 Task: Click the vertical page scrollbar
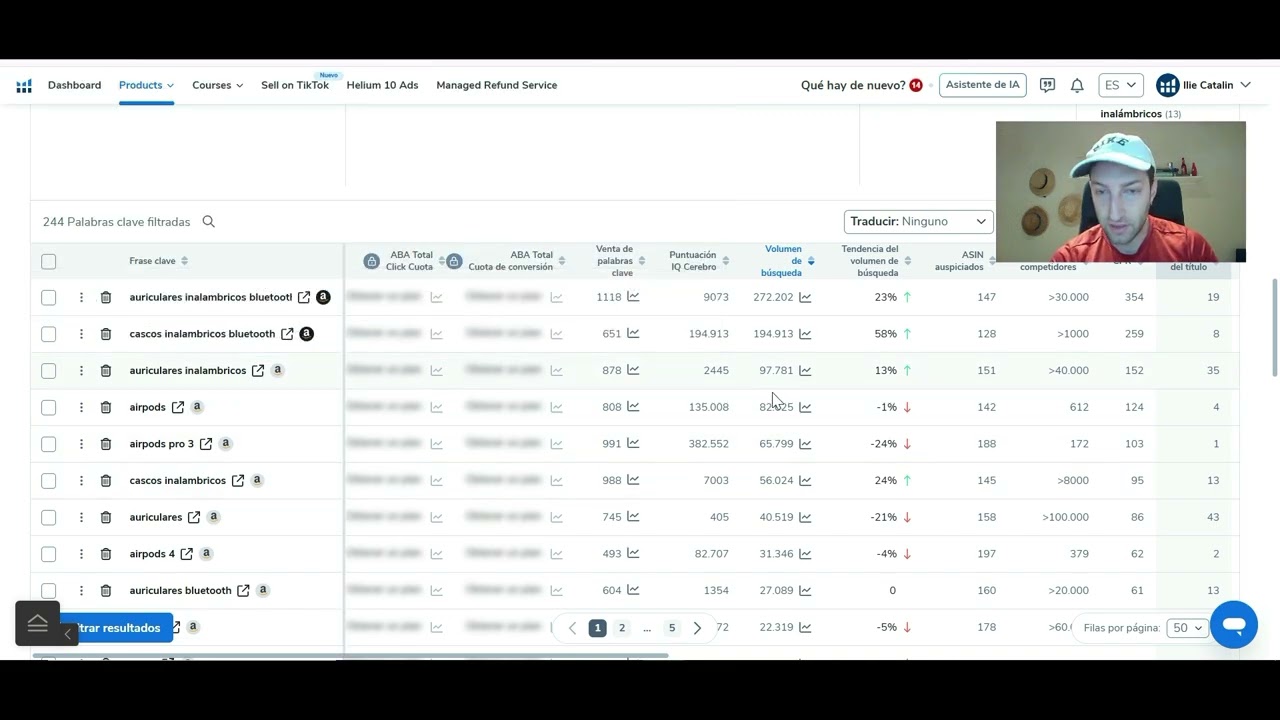[x=1274, y=328]
